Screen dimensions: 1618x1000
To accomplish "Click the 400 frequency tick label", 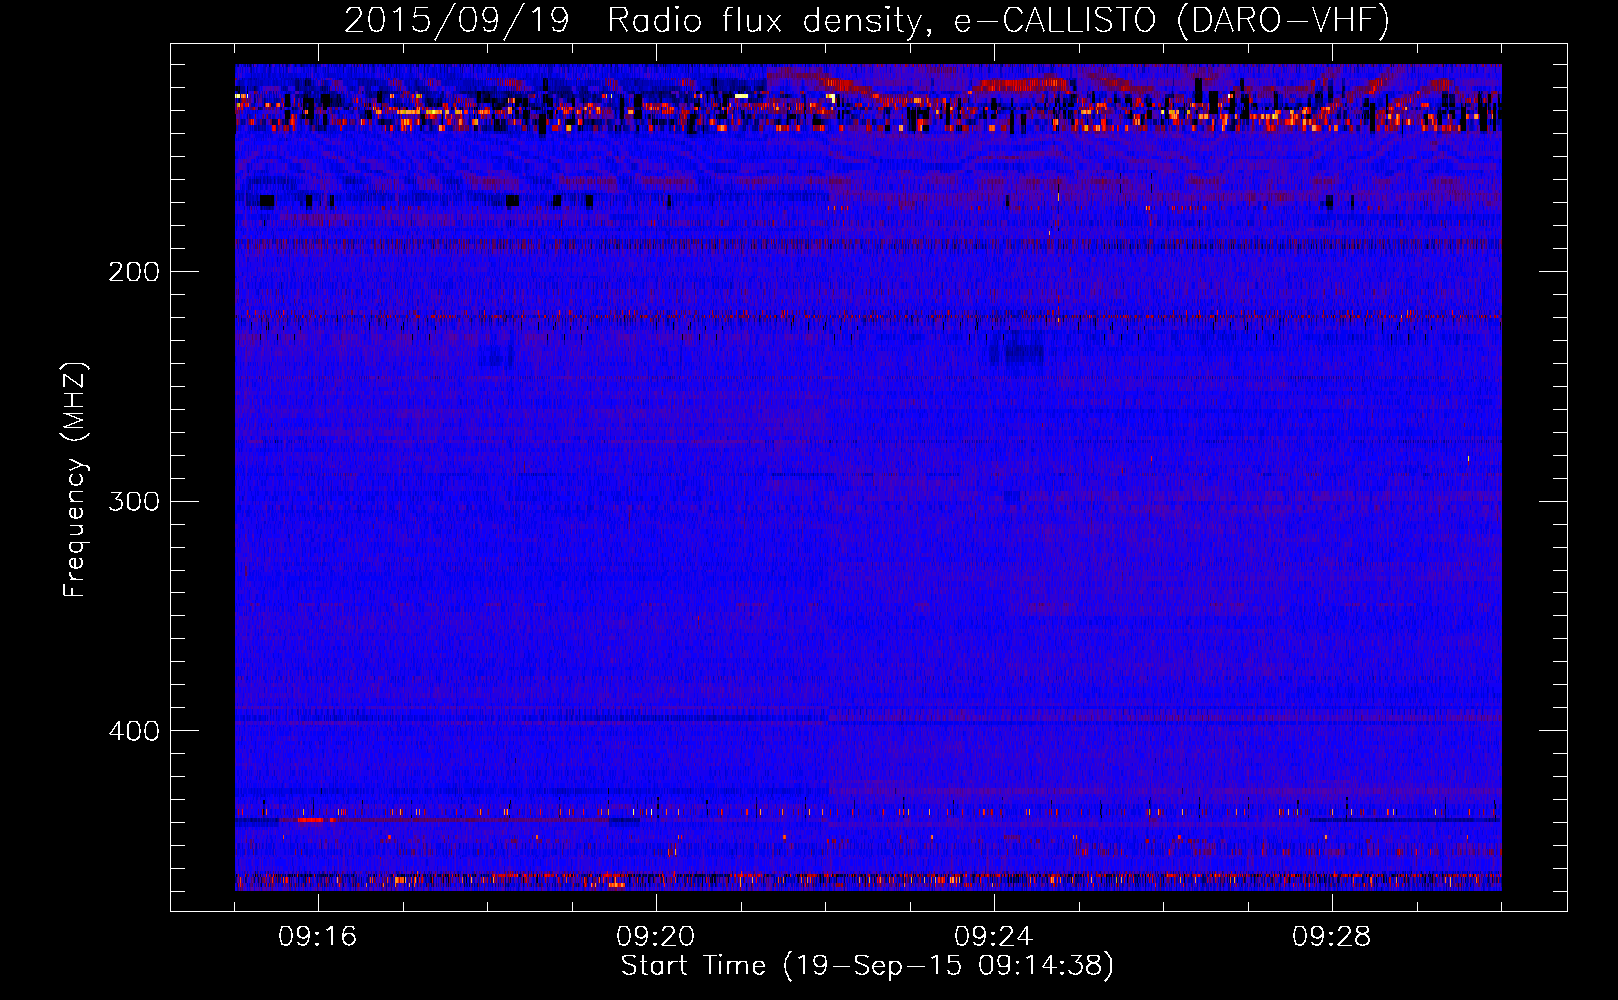I will 133,731.
